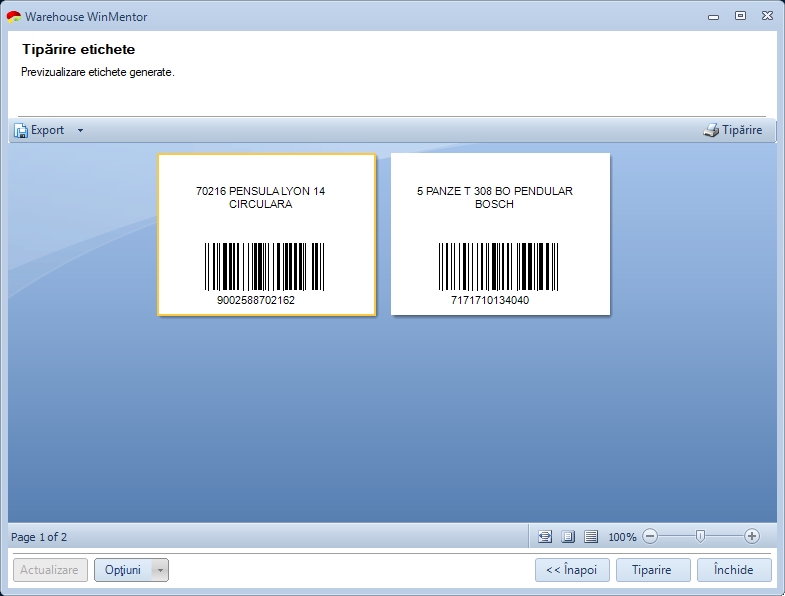The image size is (785, 596).
Task: Open the Export dropdown arrow
Action: (x=80, y=130)
